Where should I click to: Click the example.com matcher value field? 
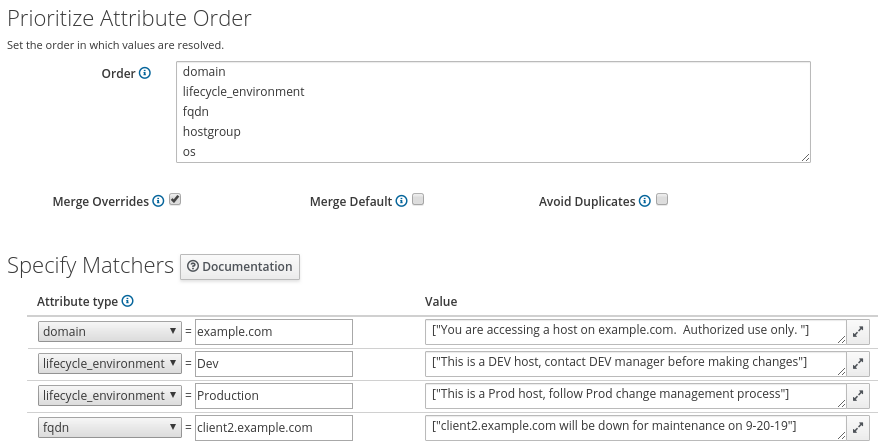(x=274, y=332)
